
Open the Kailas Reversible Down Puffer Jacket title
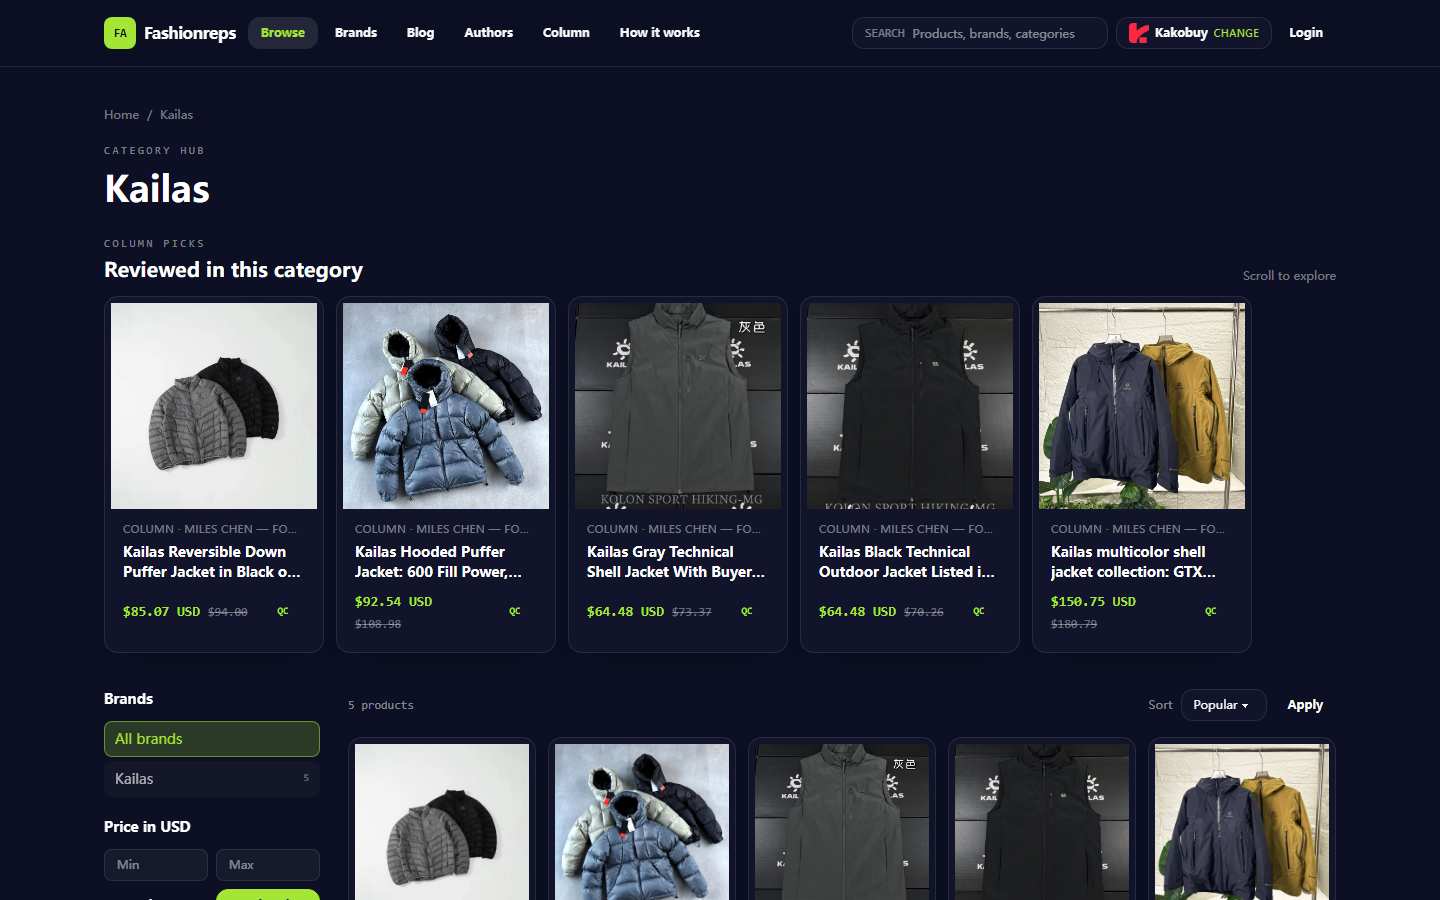coord(212,562)
